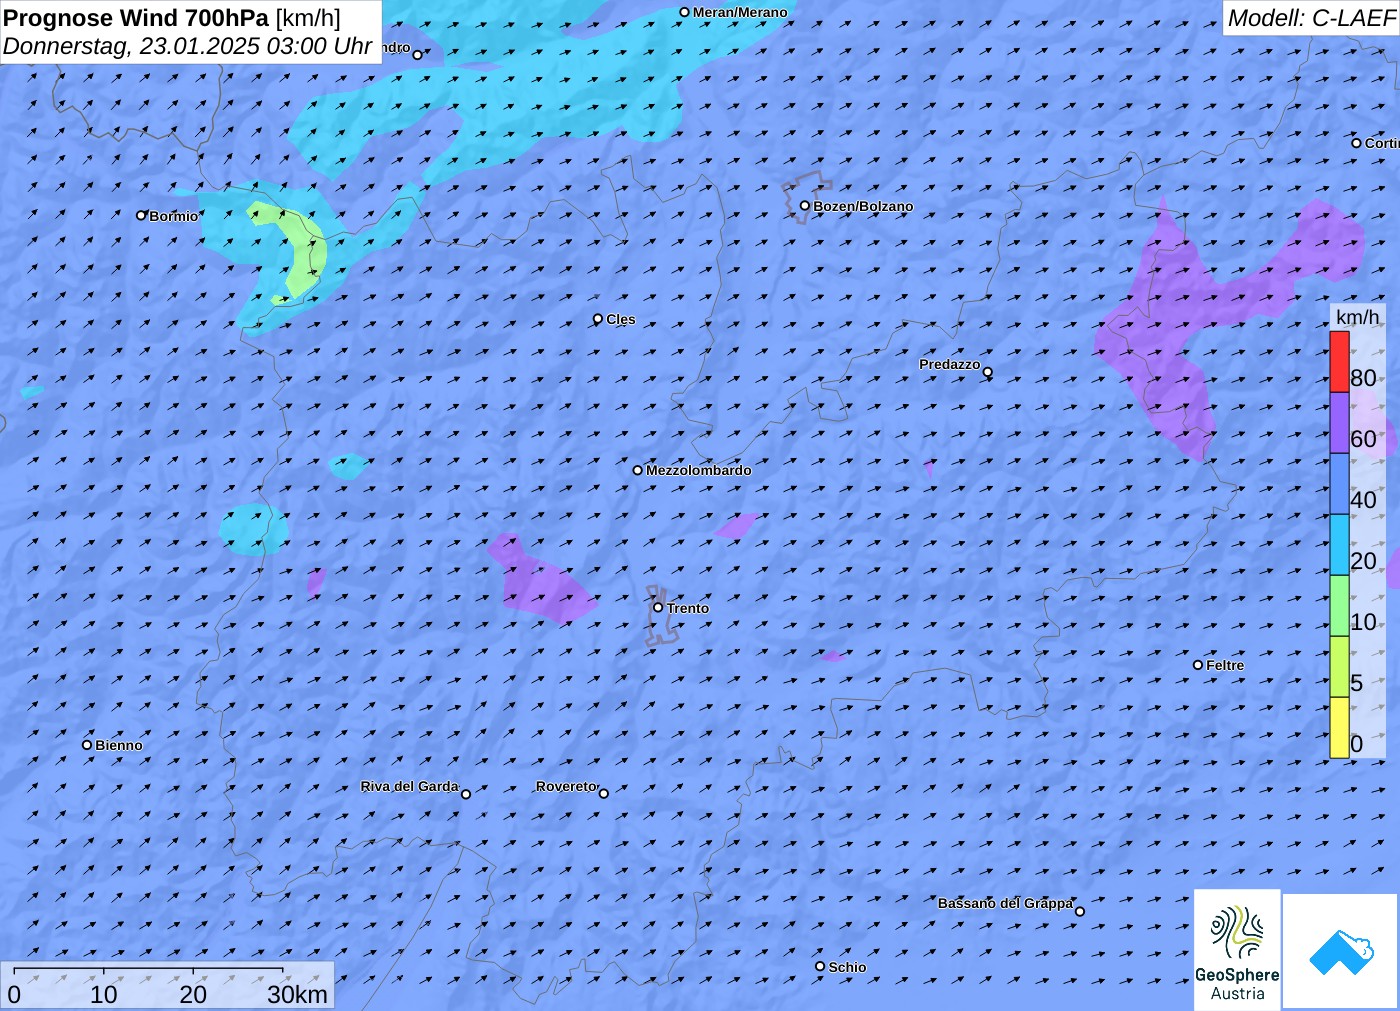Click the Bassano del Grappa marker
The height and width of the screenshot is (1011, 1400).
coord(1080,911)
